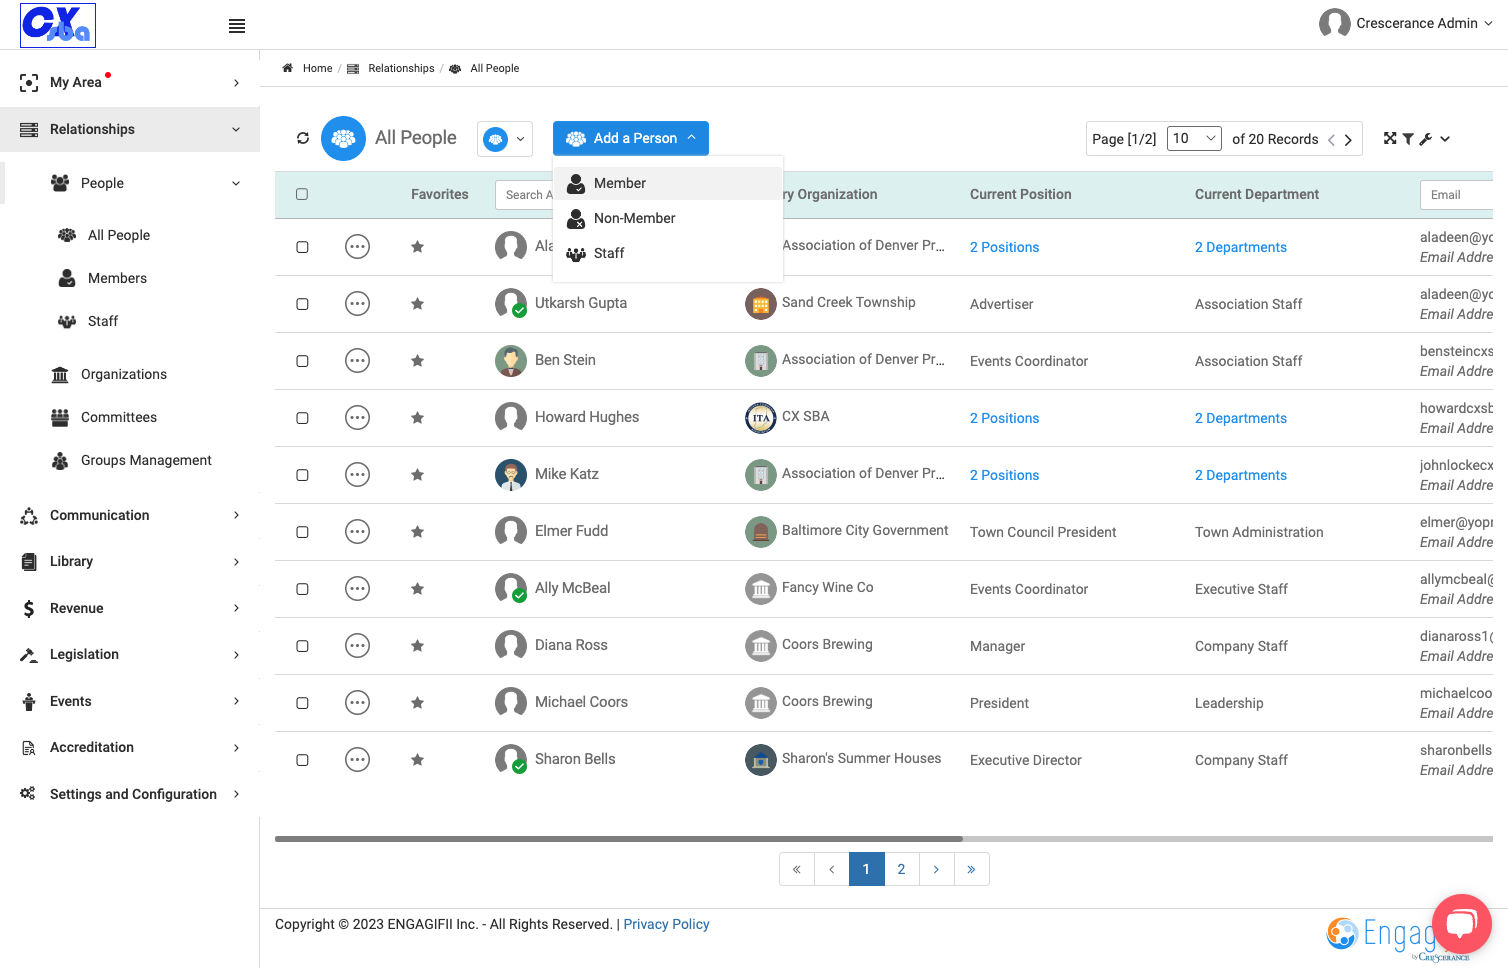Collapse the Relationships sidebar section
This screenshot has width=1508, height=970.
point(130,129)
